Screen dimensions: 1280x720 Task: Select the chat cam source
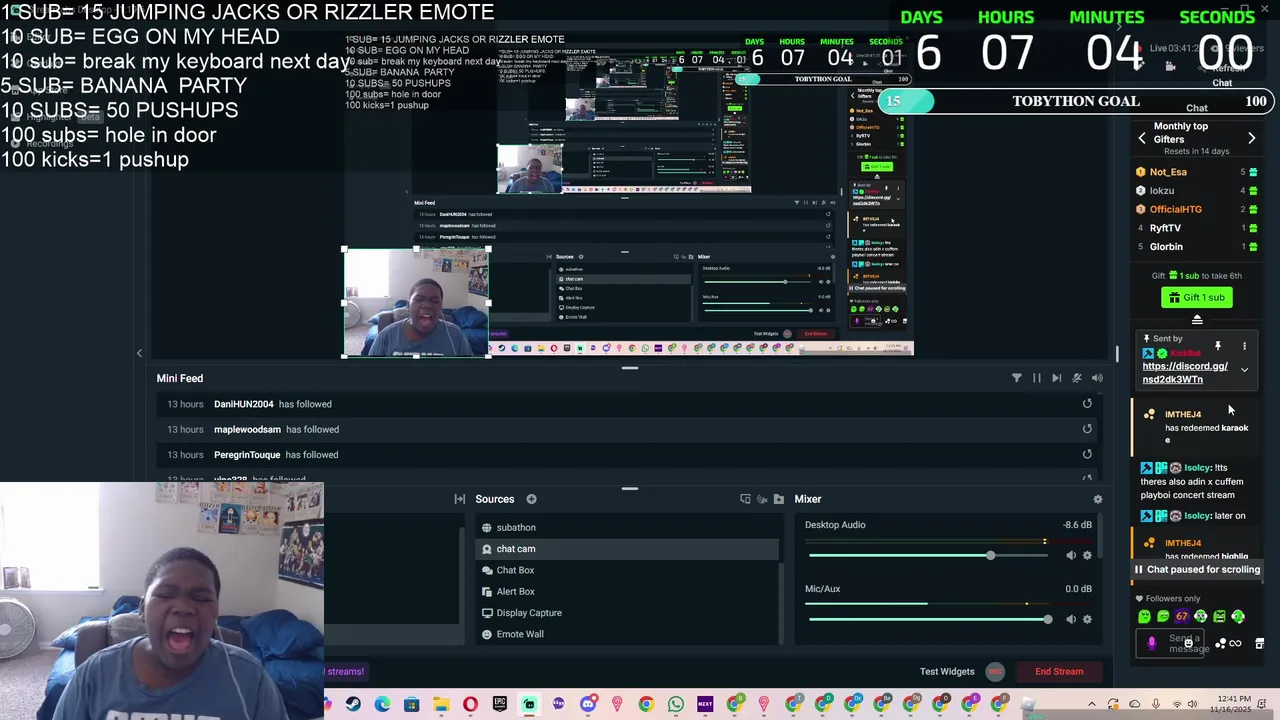pyautogui.click(x=627, y=549)
